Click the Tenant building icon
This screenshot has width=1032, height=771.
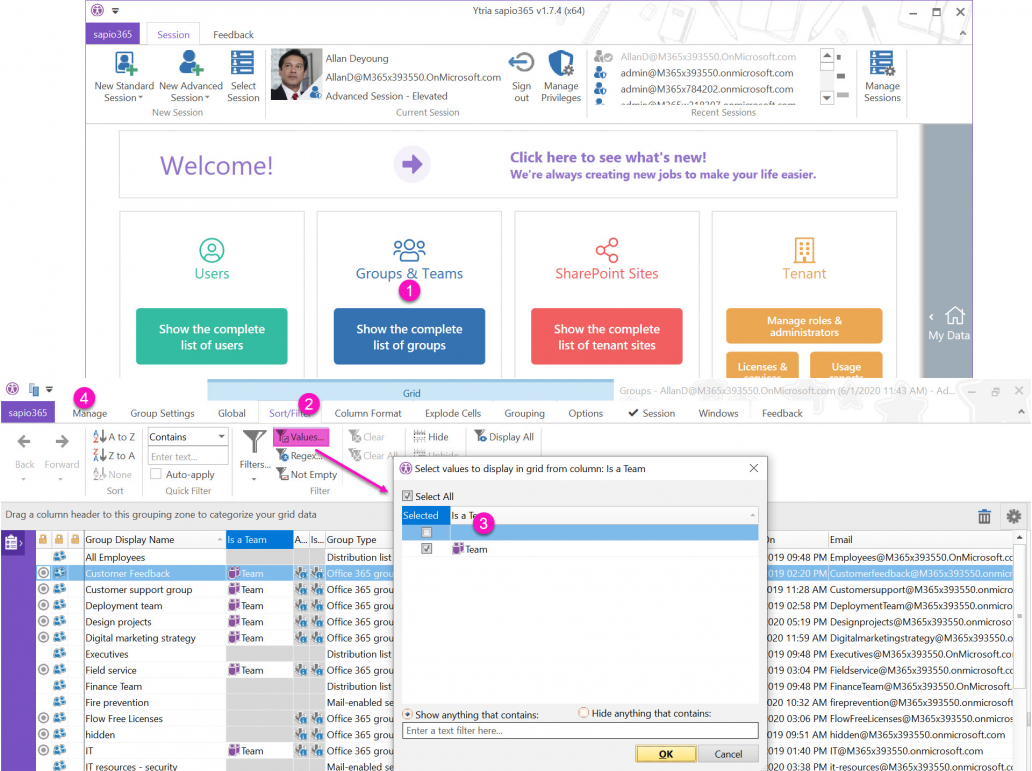pyautogui.click(x=804, y=250)
